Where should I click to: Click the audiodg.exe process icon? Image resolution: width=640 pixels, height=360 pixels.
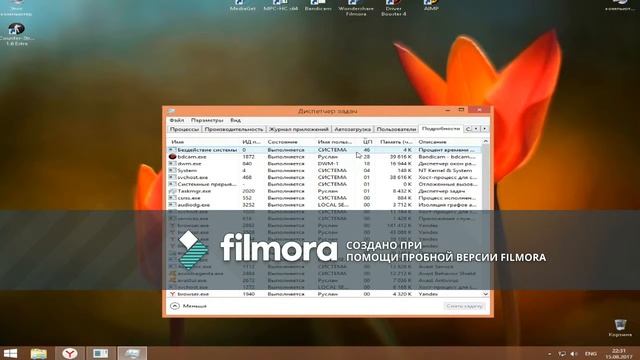click(x=172, y=205)
